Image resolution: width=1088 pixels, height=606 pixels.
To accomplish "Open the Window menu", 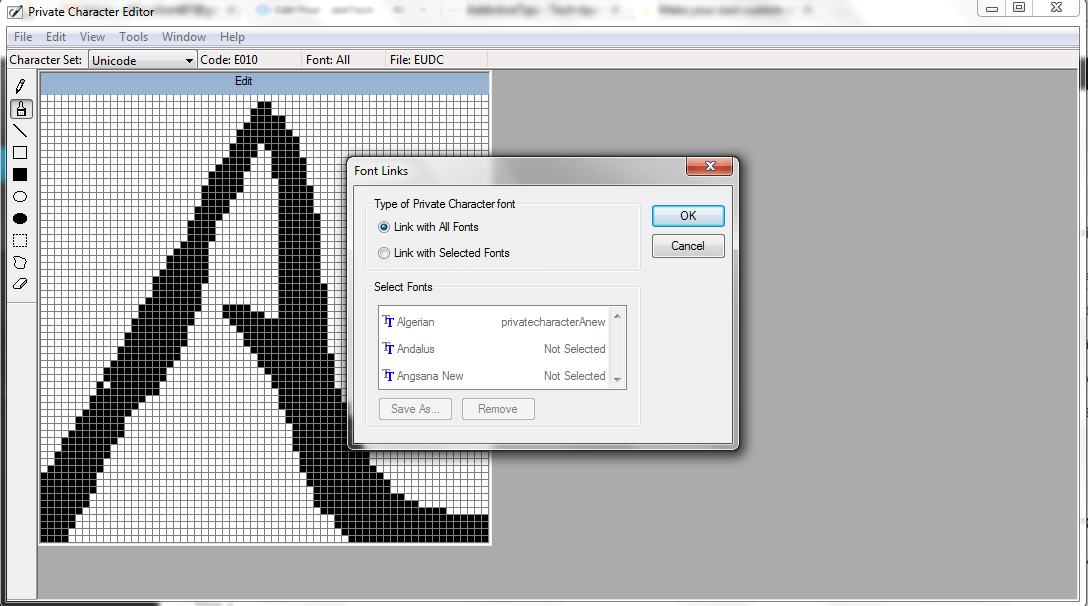I will click(184, 37).
